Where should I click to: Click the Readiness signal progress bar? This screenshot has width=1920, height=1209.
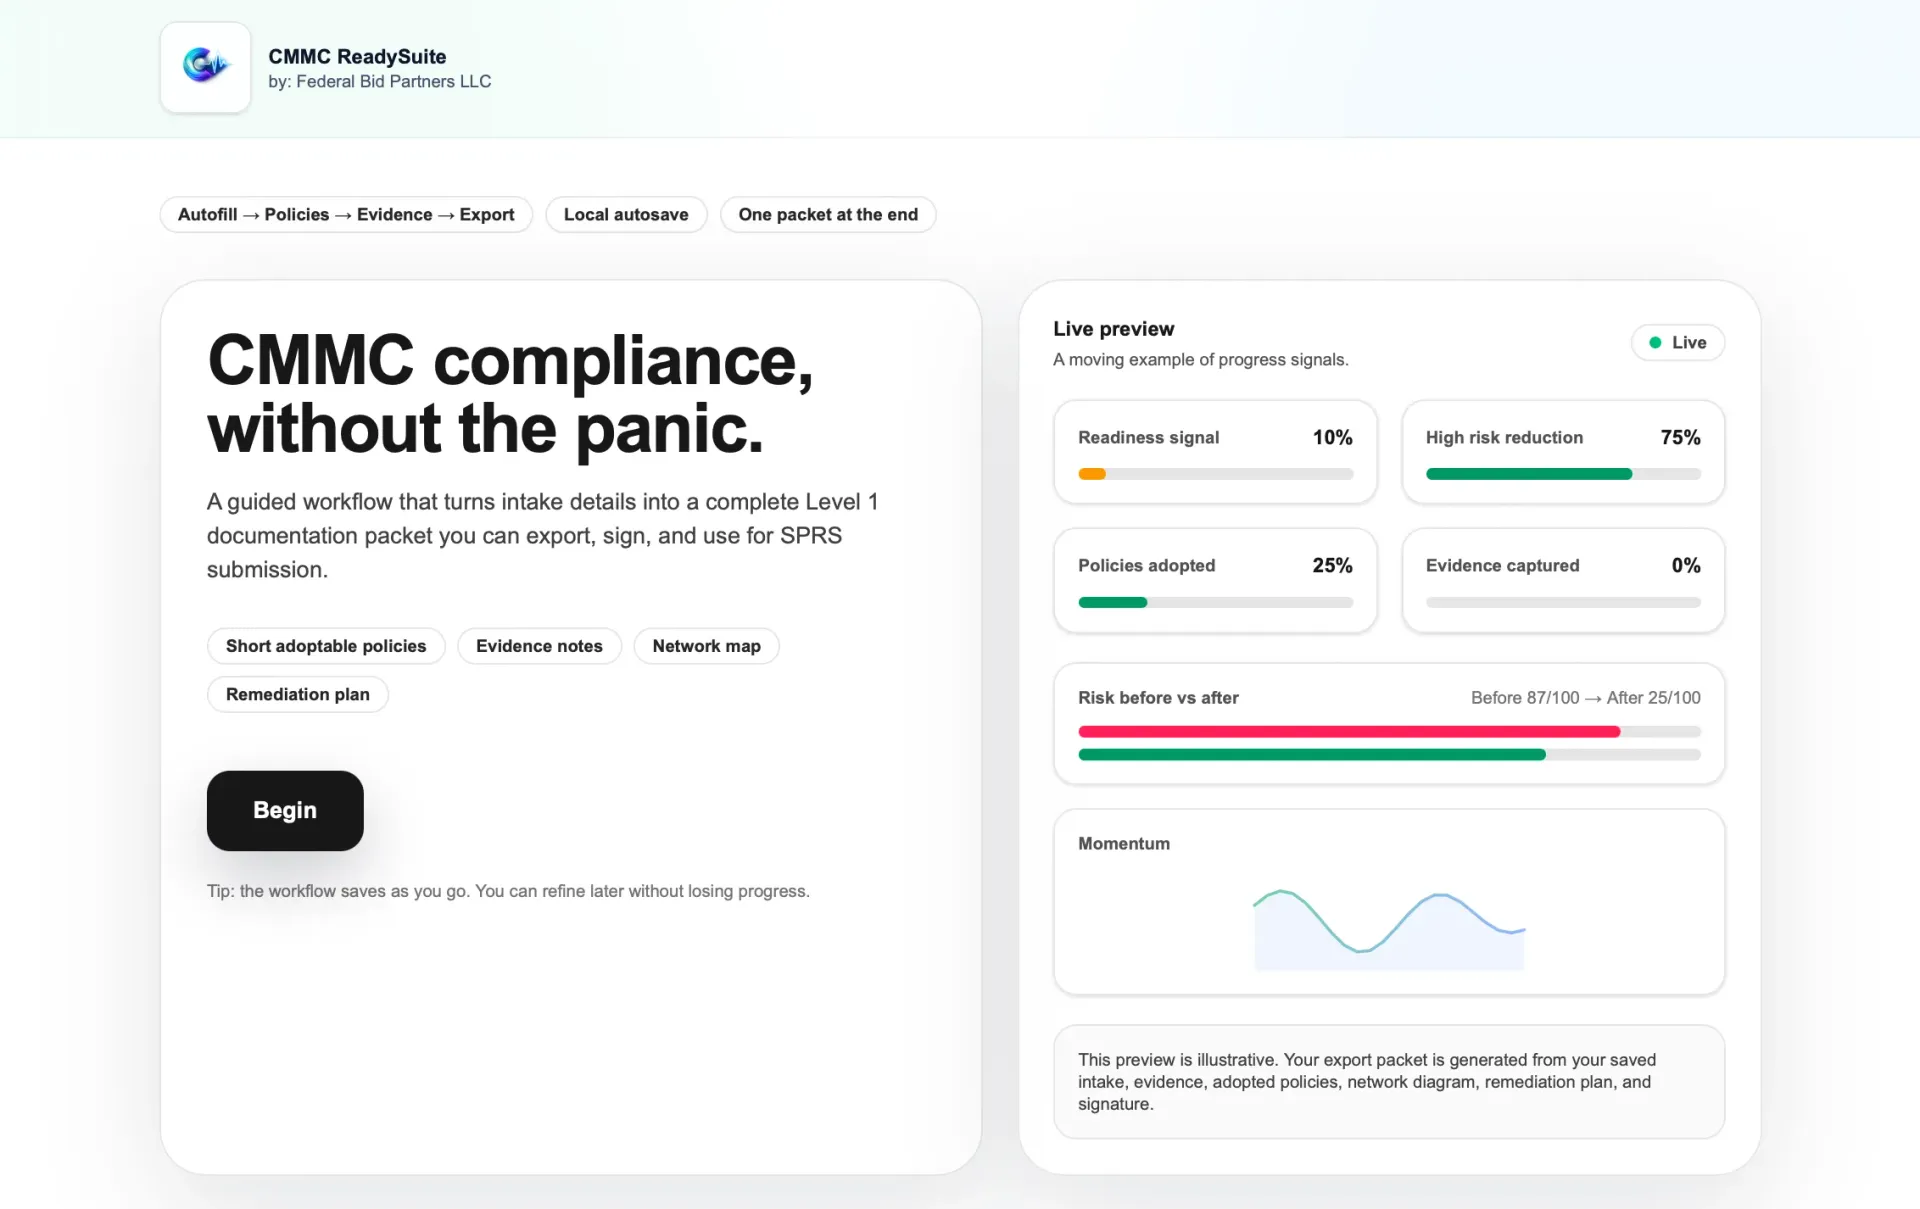(x=1214, y=474)
